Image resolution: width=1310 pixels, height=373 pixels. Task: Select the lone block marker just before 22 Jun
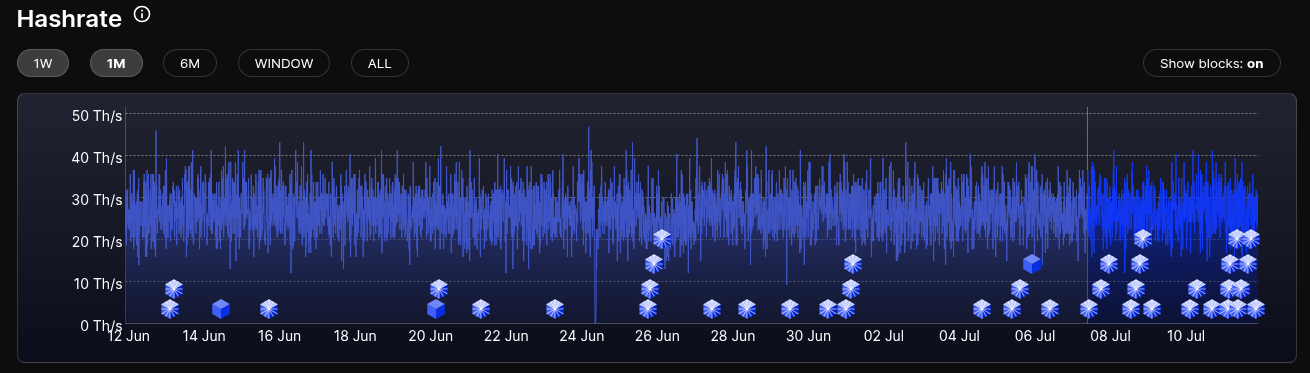click(481, 309)
